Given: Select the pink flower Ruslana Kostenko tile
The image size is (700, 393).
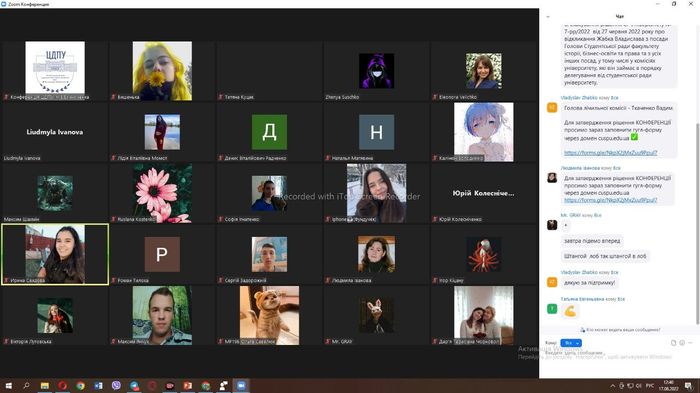Looking at the screenshot, I should 162,193.
